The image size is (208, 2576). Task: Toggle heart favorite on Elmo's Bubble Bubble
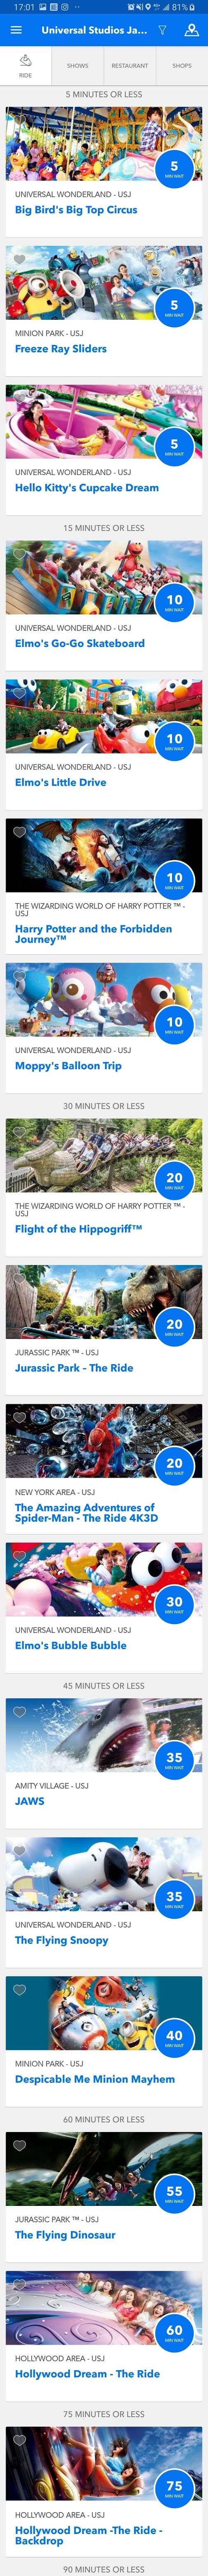tap(19, 1556)
